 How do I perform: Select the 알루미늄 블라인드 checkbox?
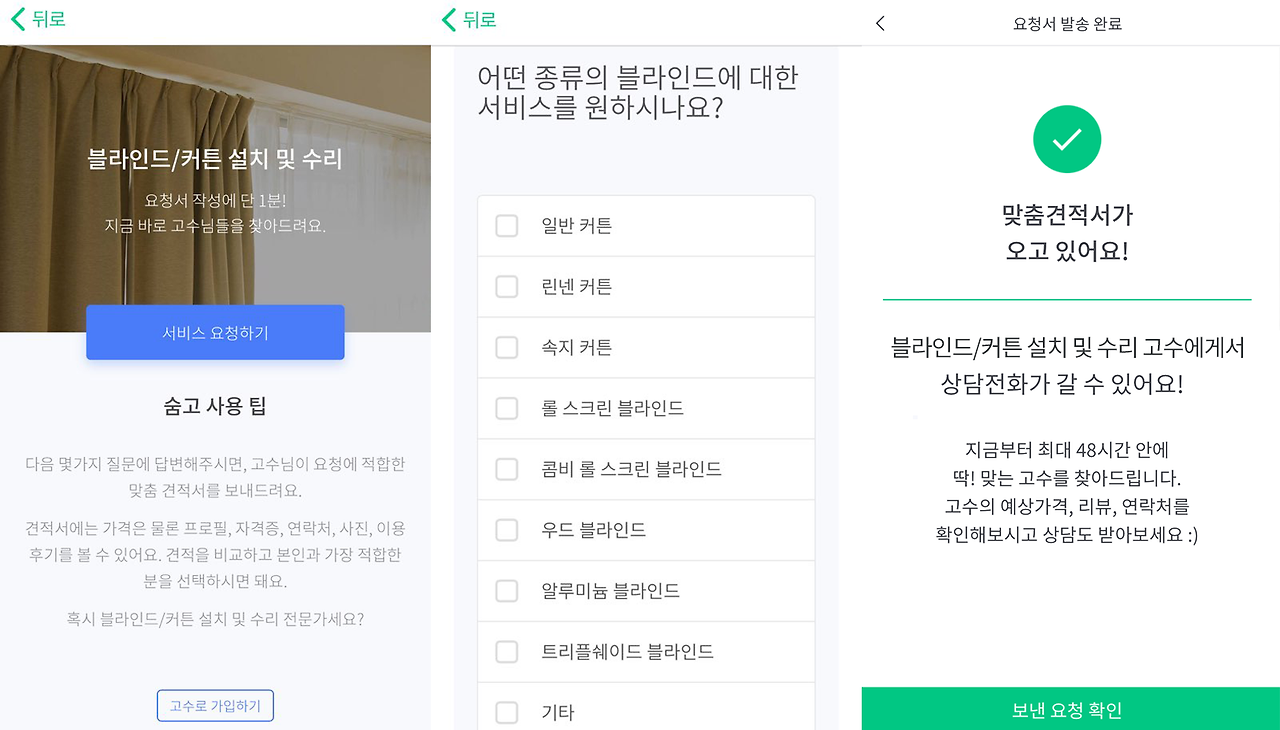(506, 591)
